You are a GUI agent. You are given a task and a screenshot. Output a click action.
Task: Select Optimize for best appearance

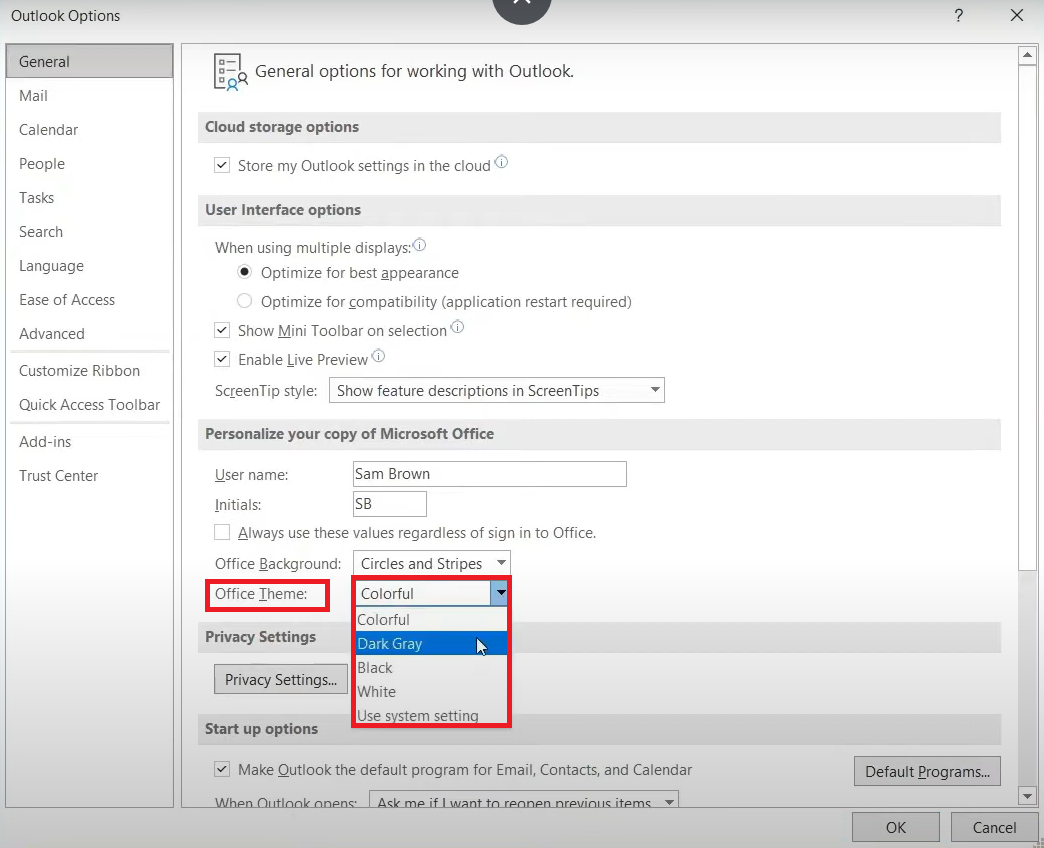coord(245,272)
